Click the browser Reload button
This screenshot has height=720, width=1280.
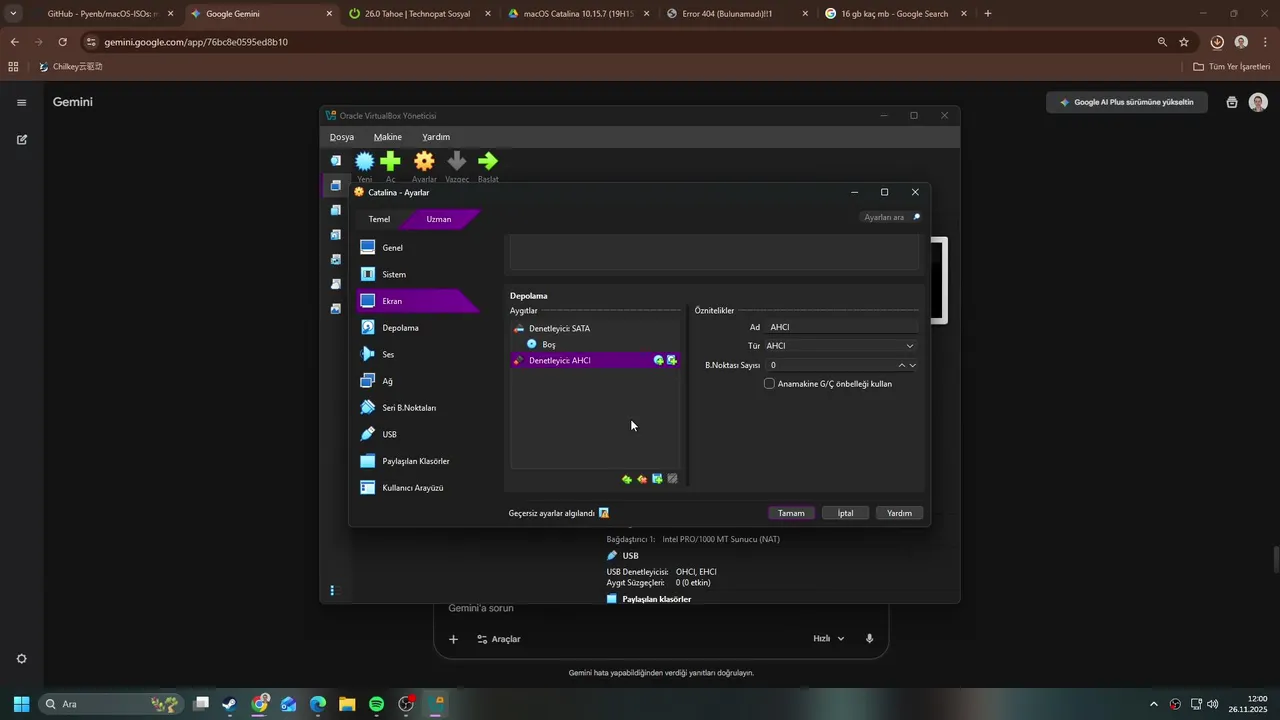[x=62, y=42]
